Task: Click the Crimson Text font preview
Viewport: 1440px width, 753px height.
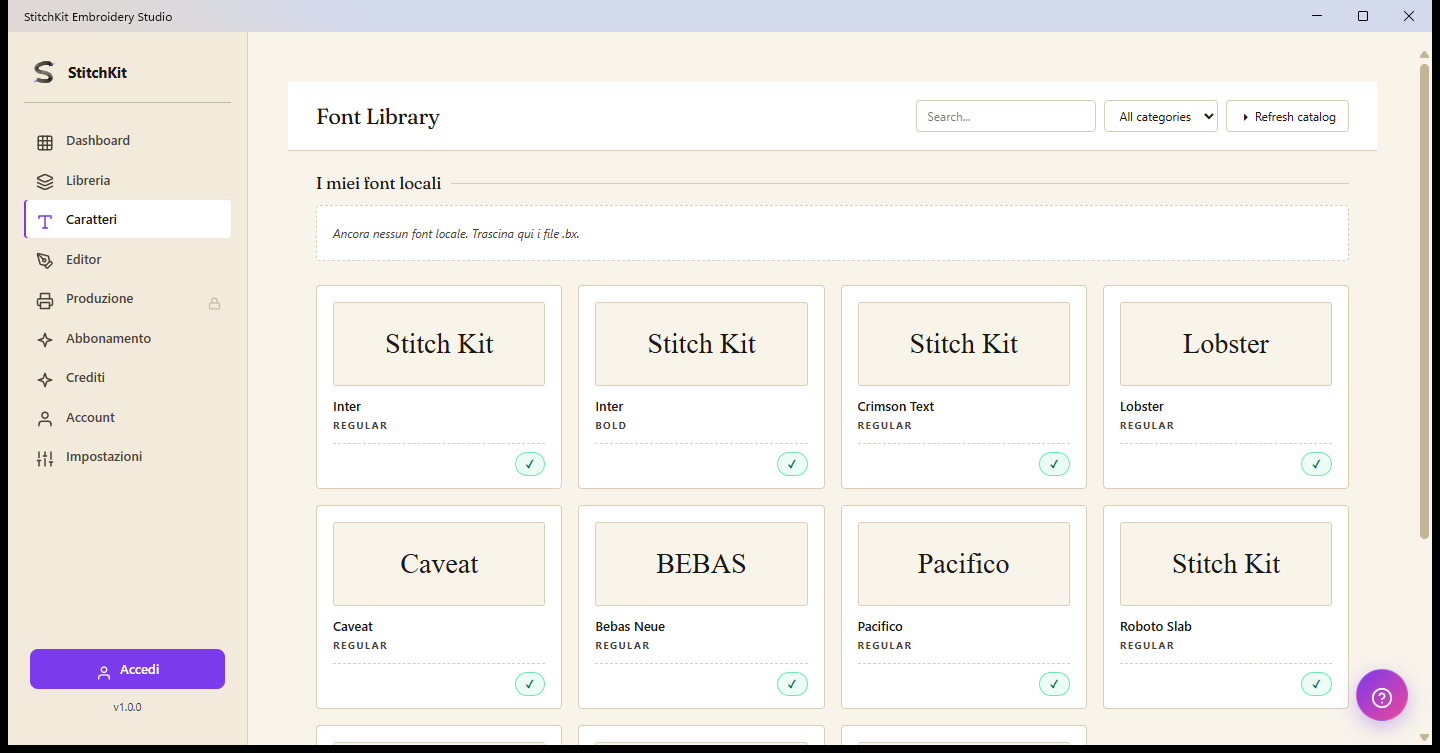Action: 963,344
